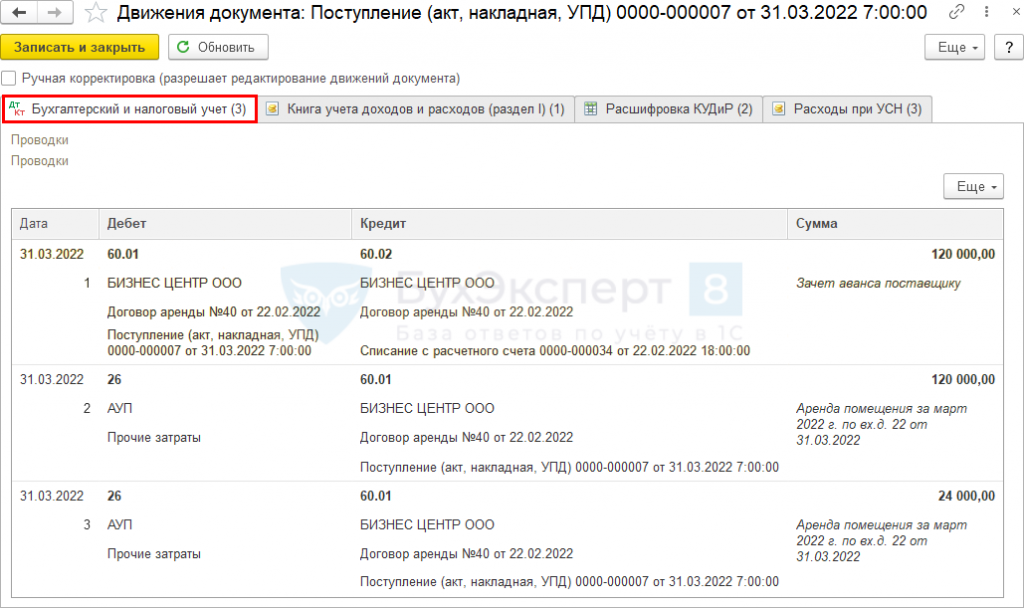
Task: Click the Записать и закрыть button
Action: (x=79, y=47)
